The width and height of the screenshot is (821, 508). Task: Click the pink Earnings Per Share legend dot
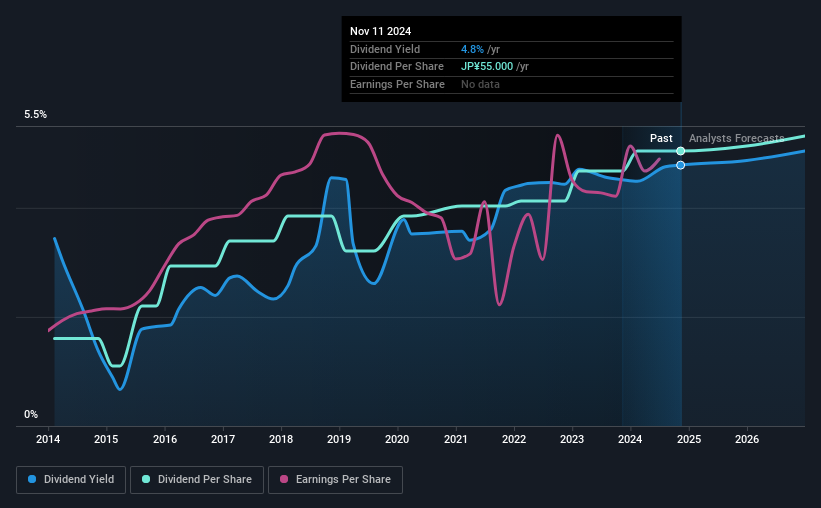pos(284,479)
